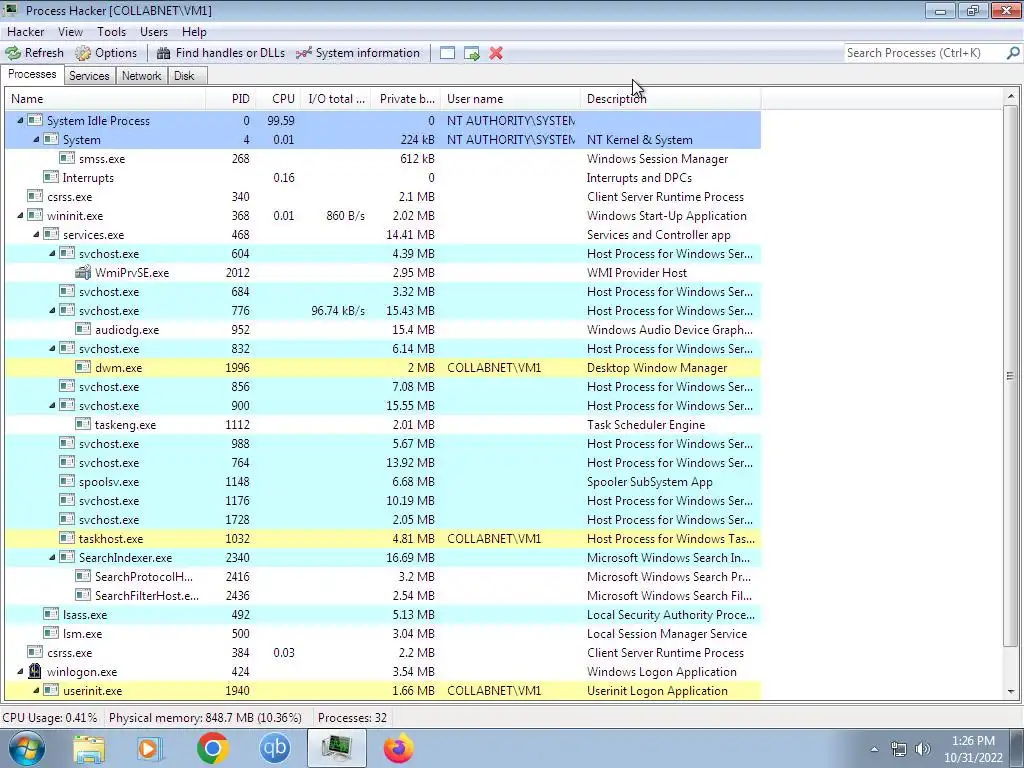Open the Tools menu

(x=111, y=31)
